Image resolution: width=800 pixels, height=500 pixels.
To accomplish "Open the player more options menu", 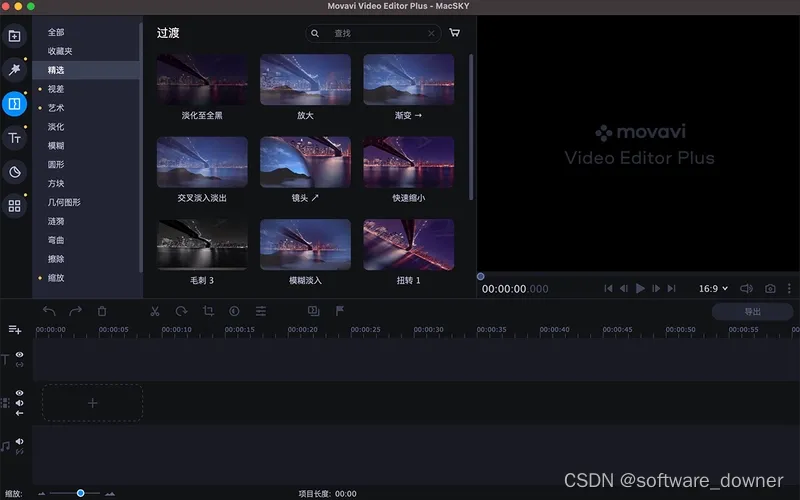I will pos(789,289).
